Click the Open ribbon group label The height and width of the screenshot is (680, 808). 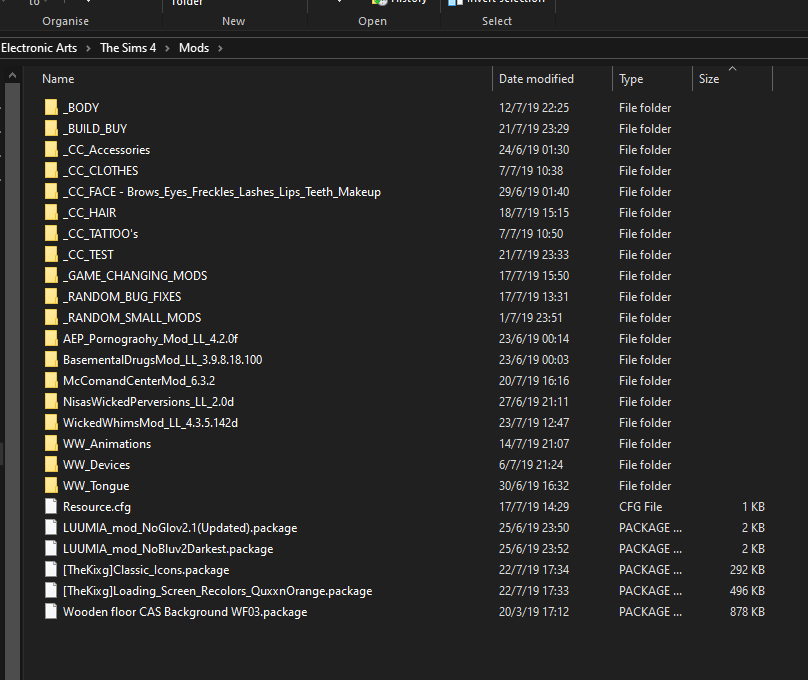(x=373, y=21)
